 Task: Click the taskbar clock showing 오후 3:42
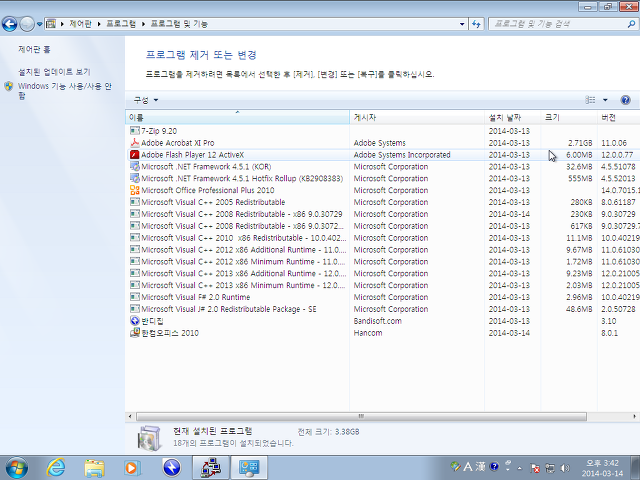coord(602,468)
